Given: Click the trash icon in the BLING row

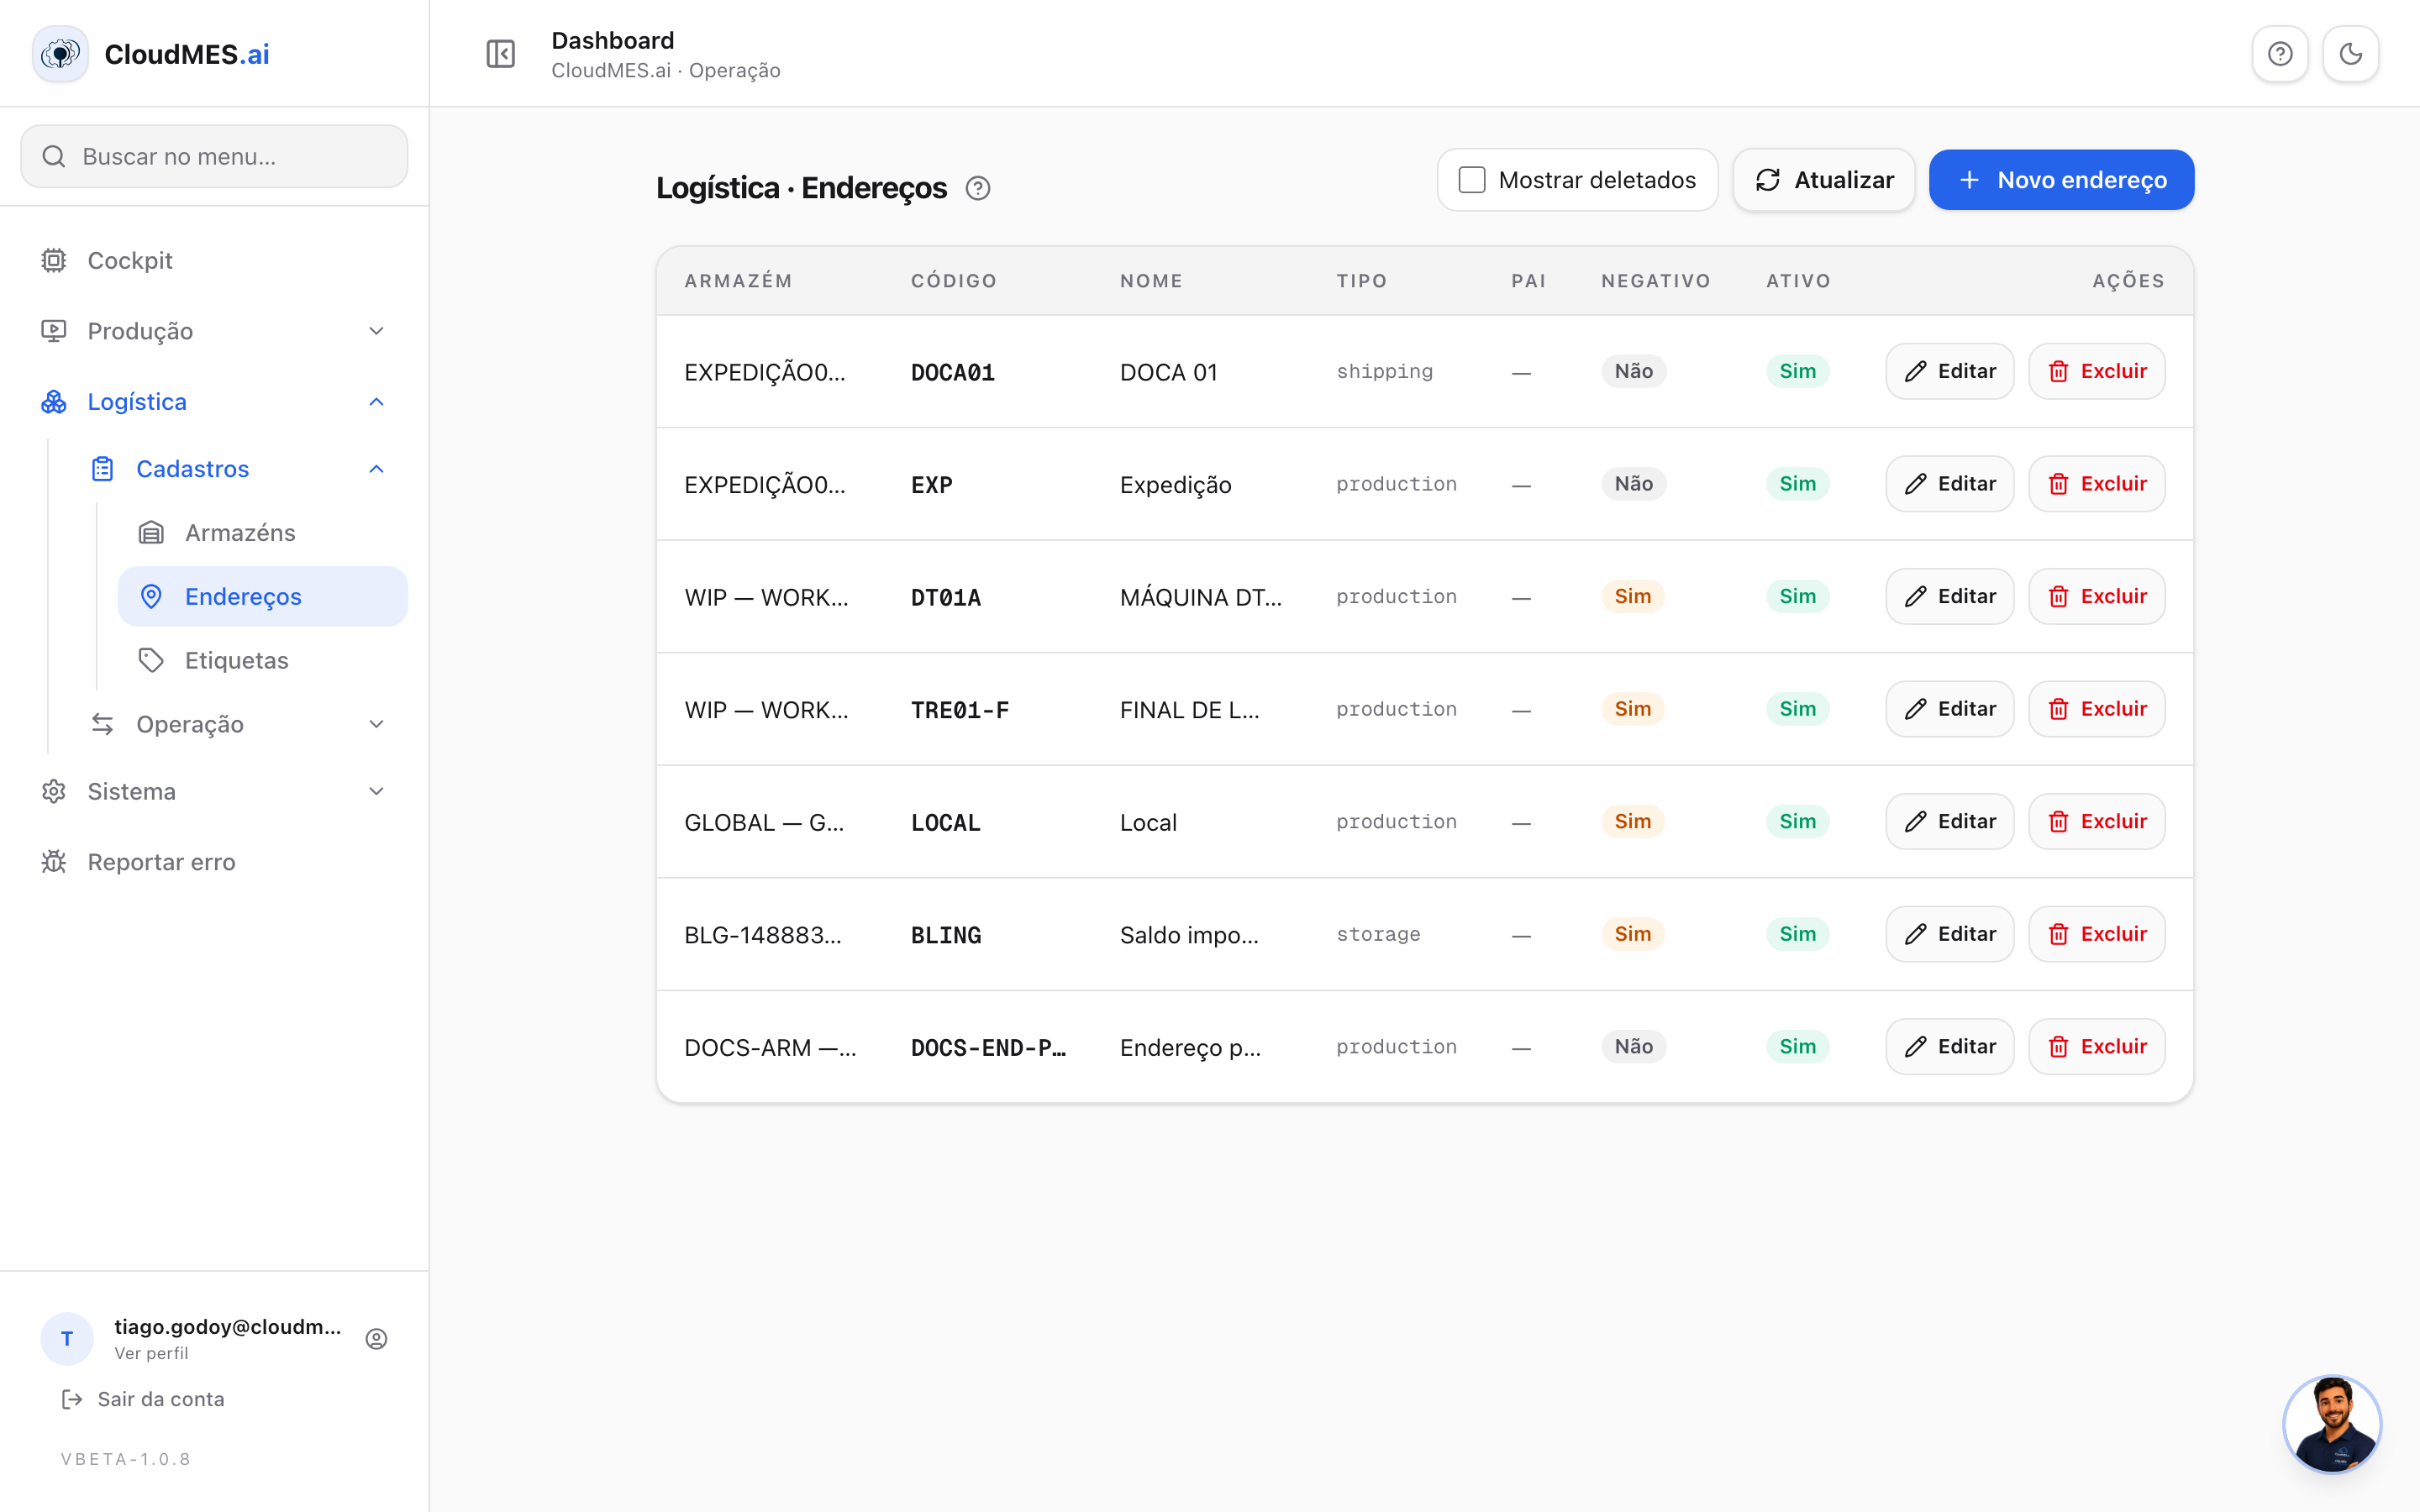Looking at the screenshot, I should pyautogui.click(x=2058, y=934).
